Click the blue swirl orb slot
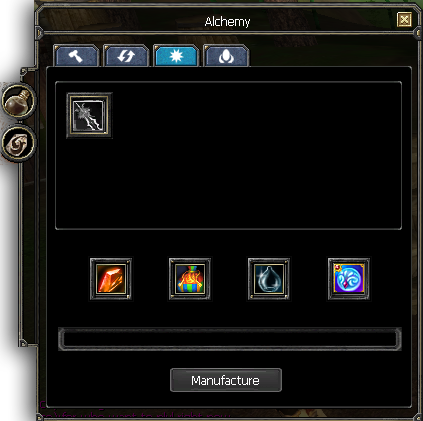This screenshot has width=423, height=421. tap(349, 279)
